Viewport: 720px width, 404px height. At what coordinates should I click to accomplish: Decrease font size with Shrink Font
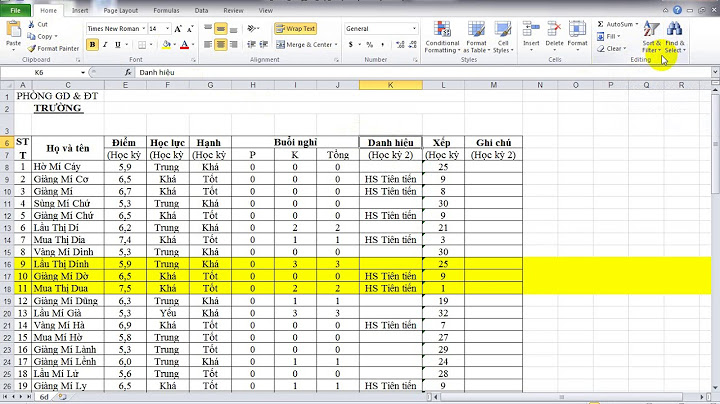coord(190,28)
